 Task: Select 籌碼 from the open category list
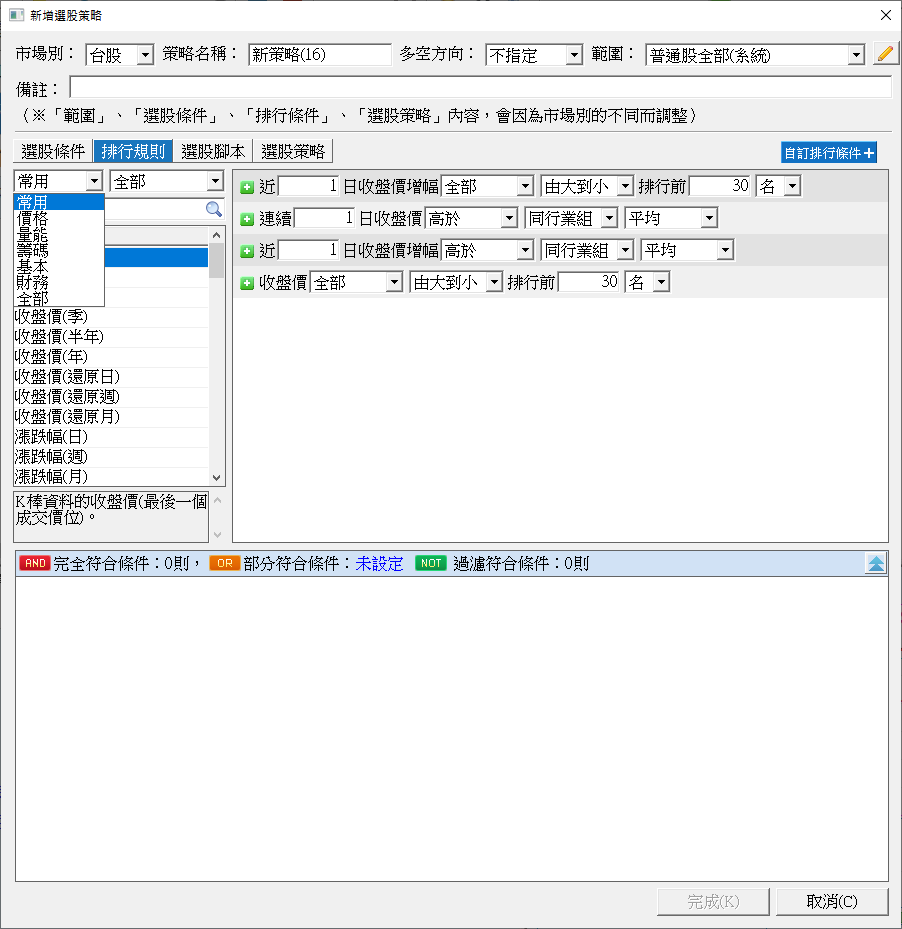[x=32, y=250]
